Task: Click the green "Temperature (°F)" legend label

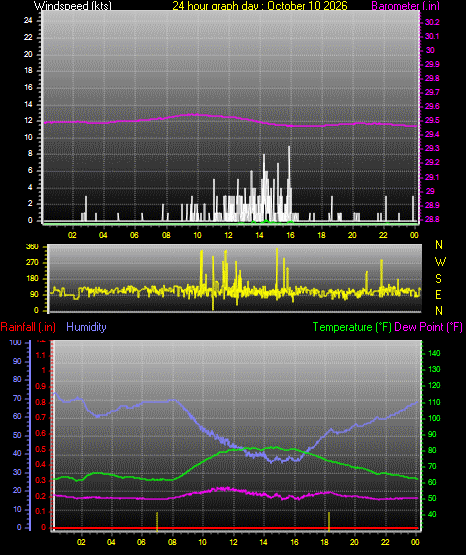Action: (x=352, y=327)
